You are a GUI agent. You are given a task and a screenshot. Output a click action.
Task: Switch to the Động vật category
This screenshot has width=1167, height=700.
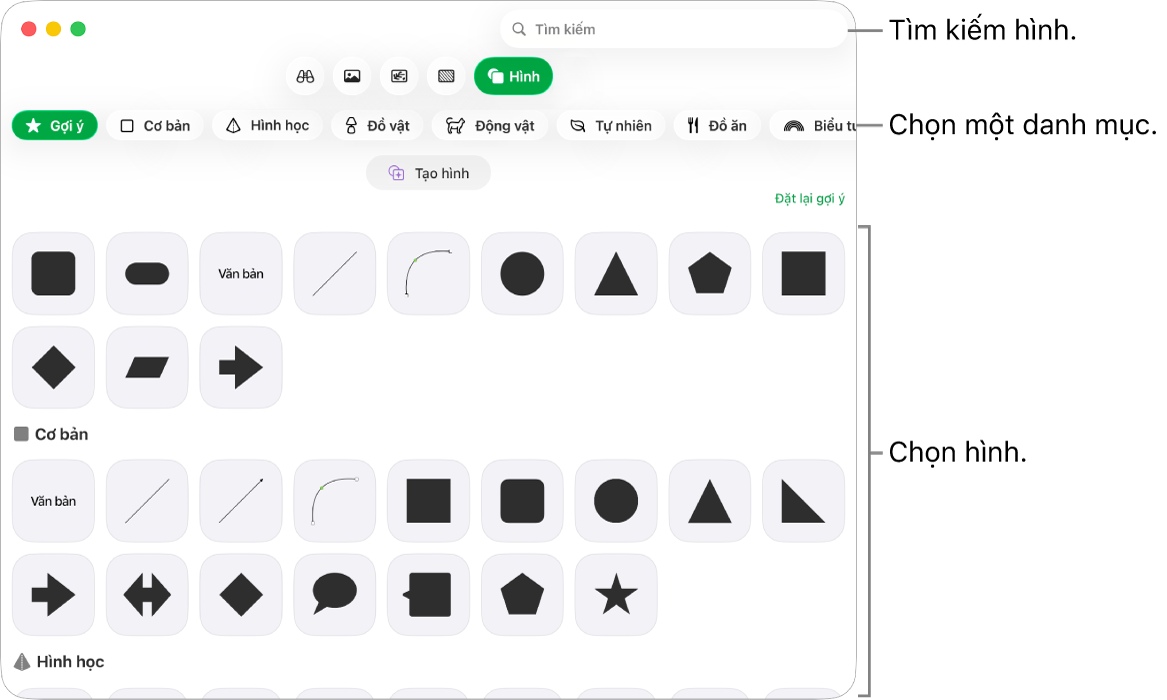pyautogui.click(x=490, y=126)
